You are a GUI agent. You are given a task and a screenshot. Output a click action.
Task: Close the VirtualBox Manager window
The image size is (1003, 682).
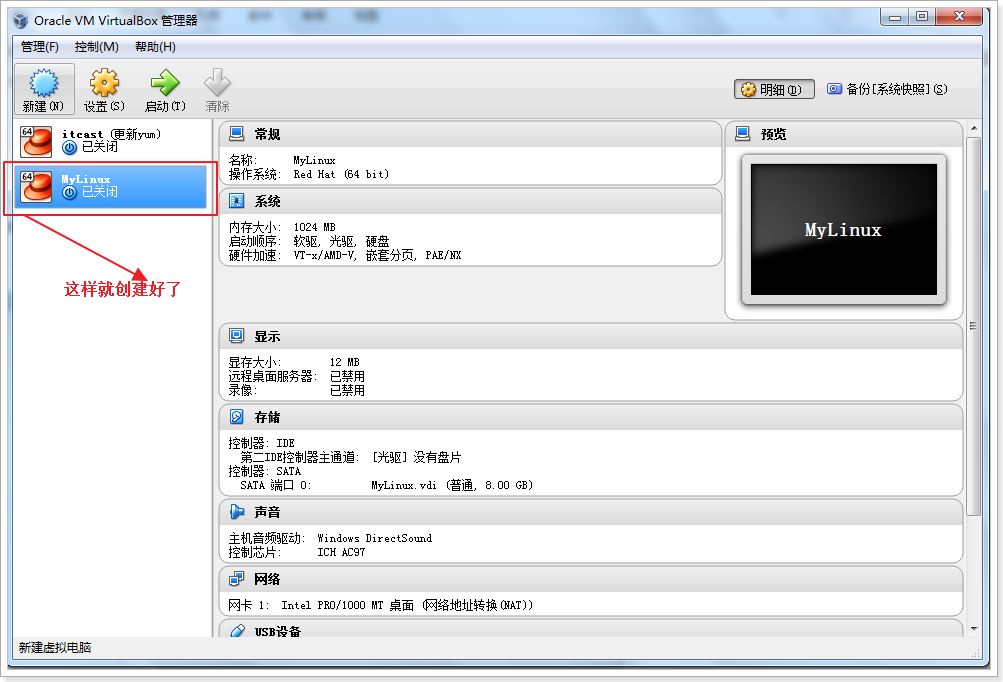pos(958,17)
